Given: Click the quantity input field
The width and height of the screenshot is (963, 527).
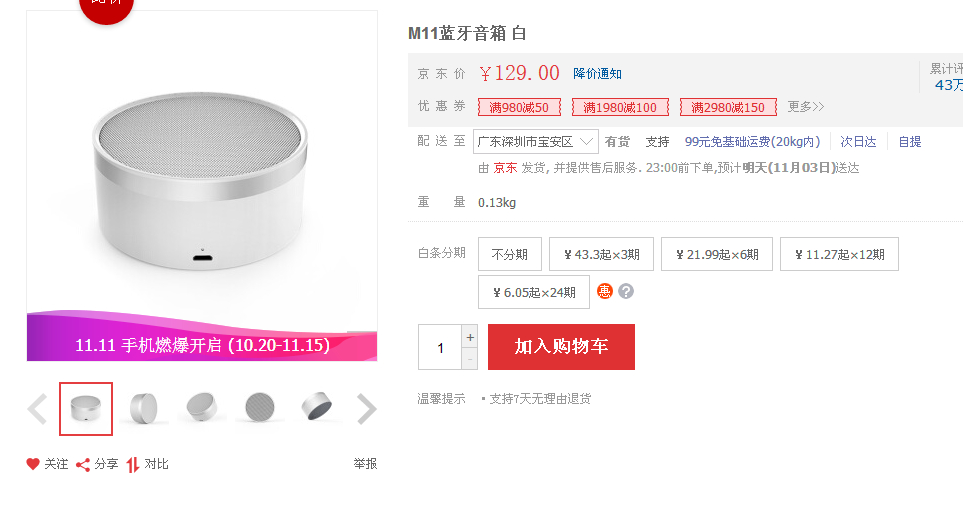Looking at the screenshot, I should point(440,347).
